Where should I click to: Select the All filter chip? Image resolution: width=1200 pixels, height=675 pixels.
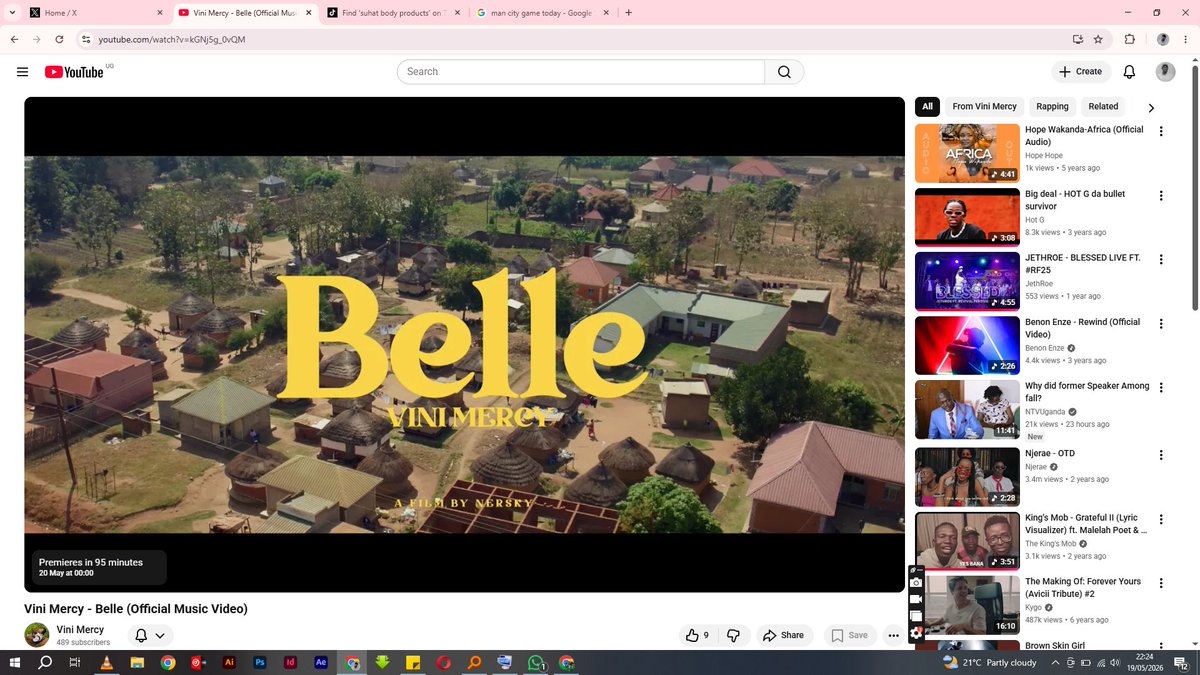(927, 106)
